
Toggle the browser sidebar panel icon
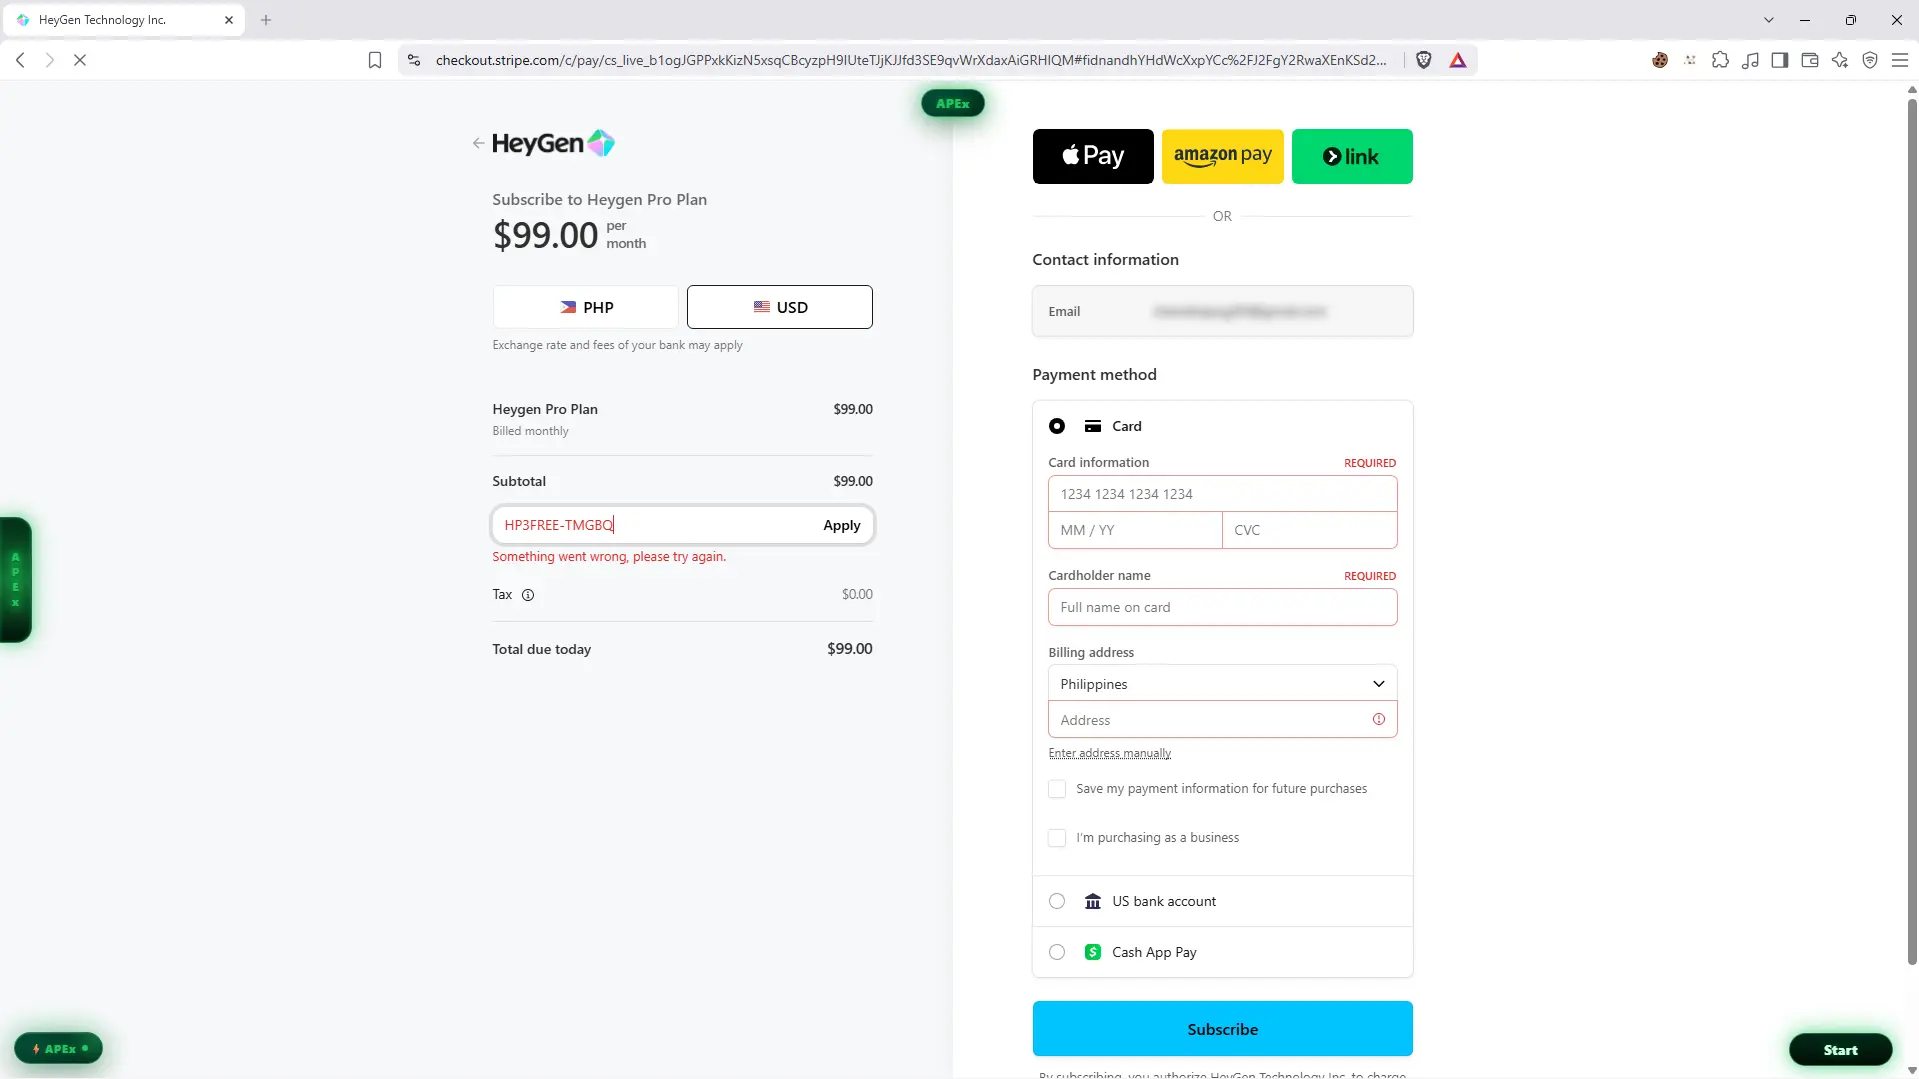click(1780, 60)
